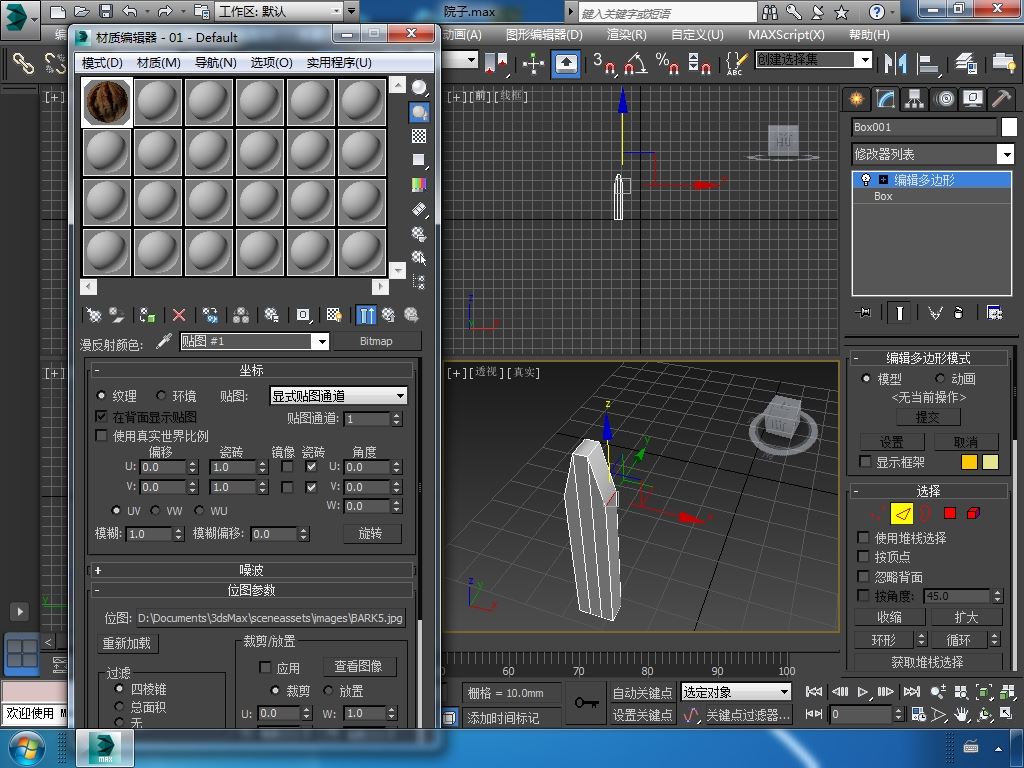Pin the modifier stack
Screen dimensions: 1024x768
coord(863,313)
